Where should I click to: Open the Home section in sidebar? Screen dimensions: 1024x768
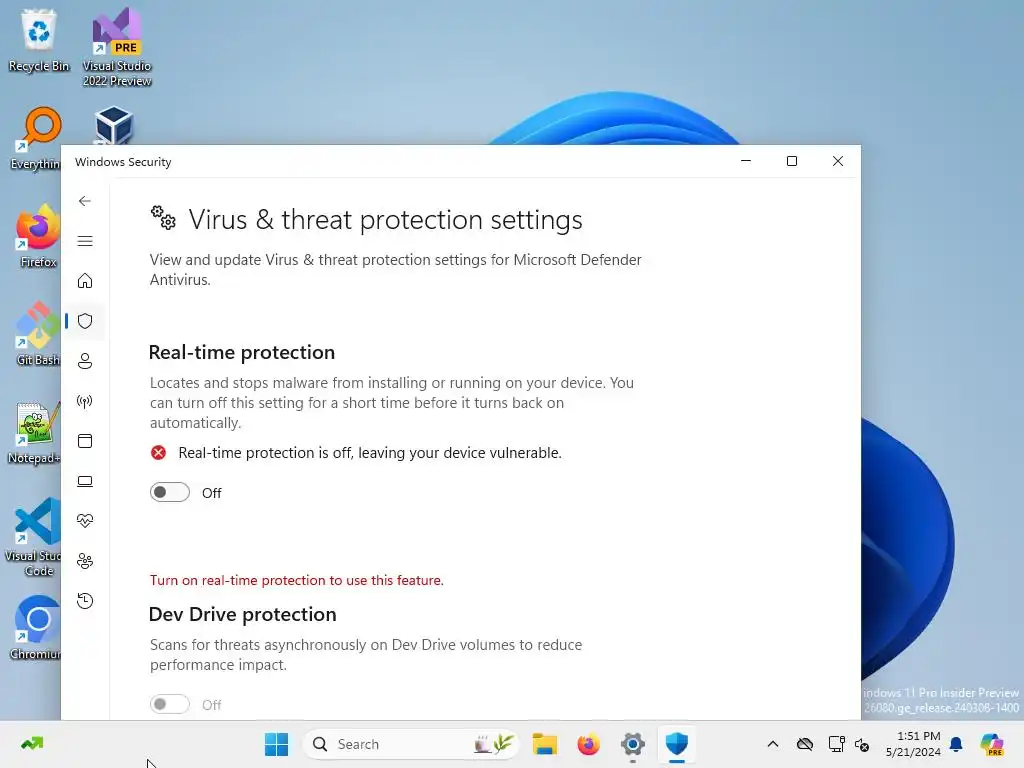(x=85, y=281)
